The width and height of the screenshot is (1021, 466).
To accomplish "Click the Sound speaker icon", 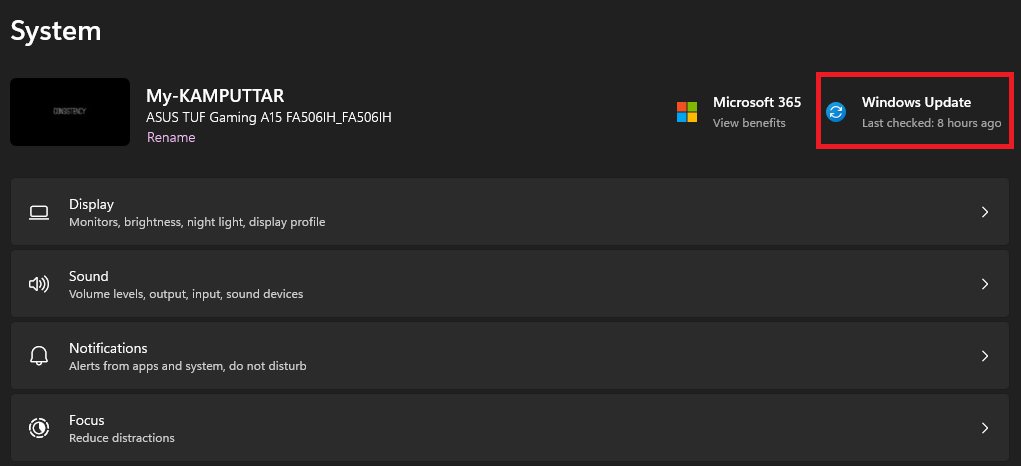I will [x=39, y=284].
